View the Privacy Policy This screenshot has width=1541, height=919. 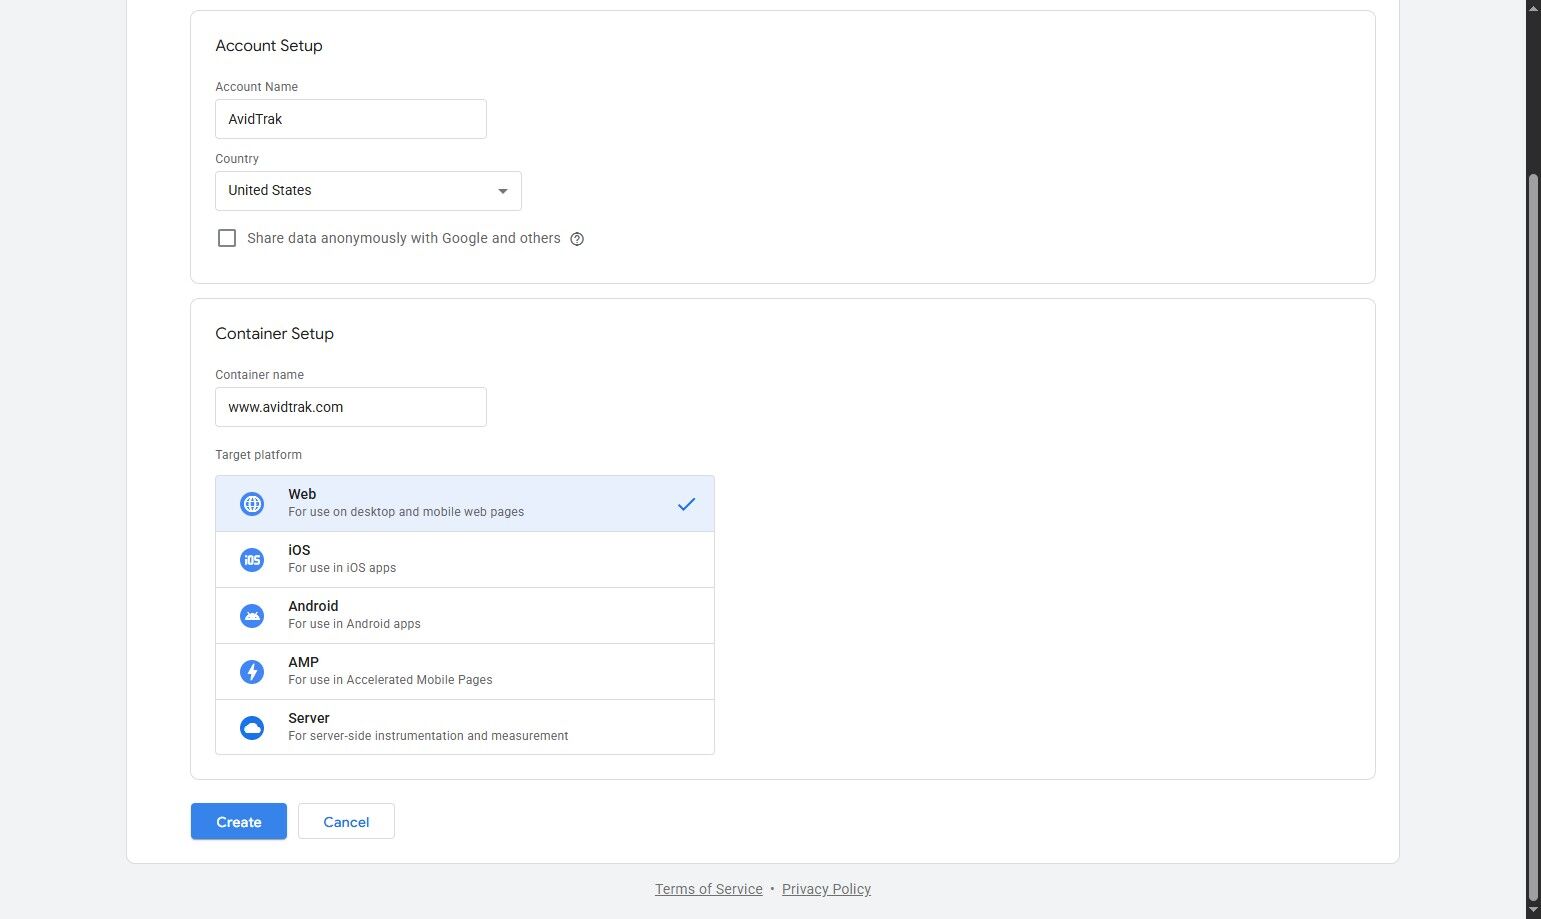[826, 889]
